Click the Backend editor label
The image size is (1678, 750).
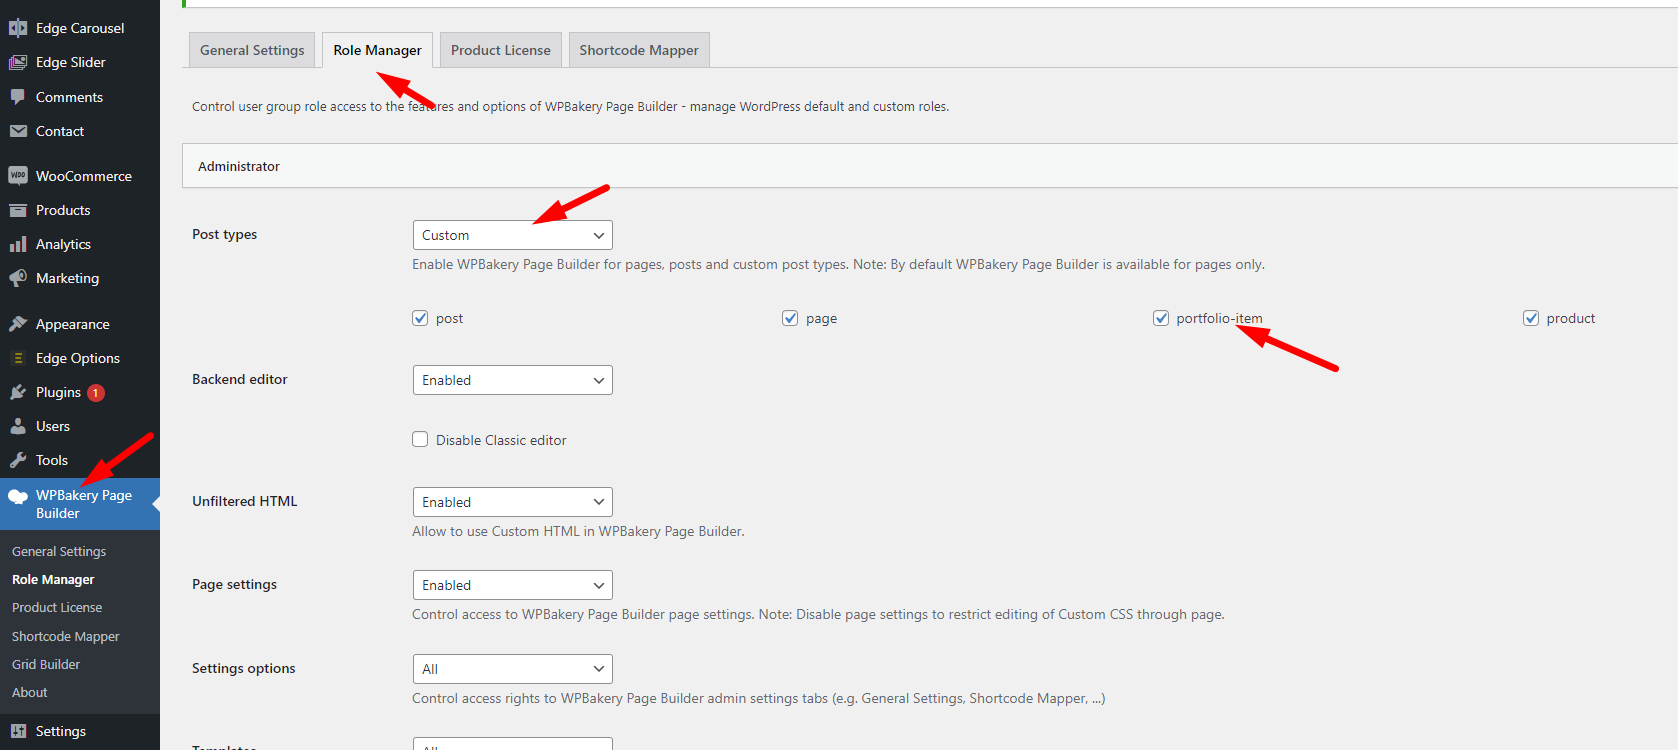point(240,379)
